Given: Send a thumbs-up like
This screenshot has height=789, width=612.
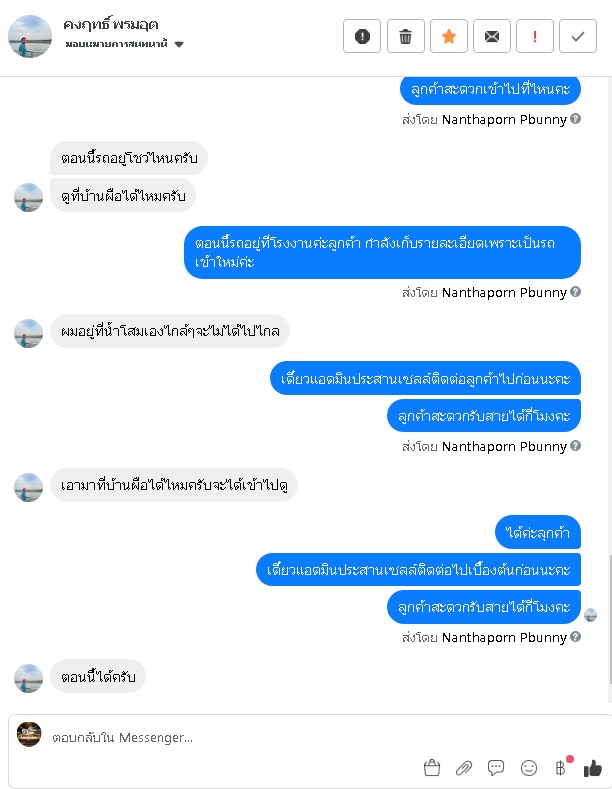Looking at the screenshot, I should tap(593, 768).
